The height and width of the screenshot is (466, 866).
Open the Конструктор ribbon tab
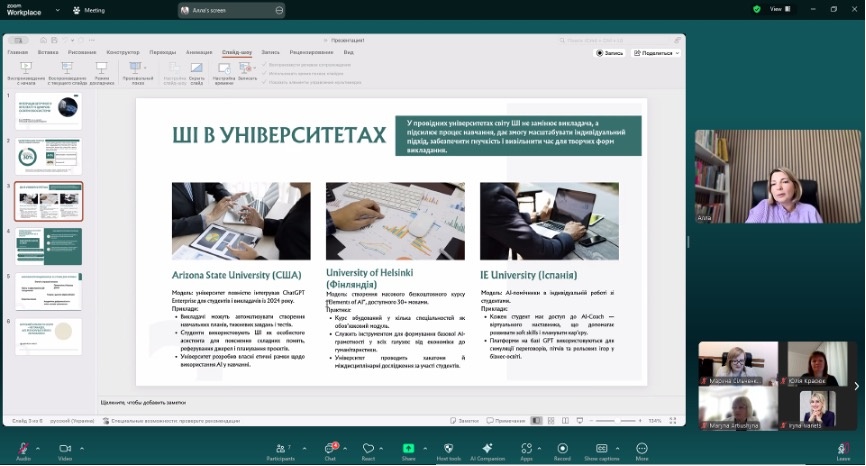(123, 52)
